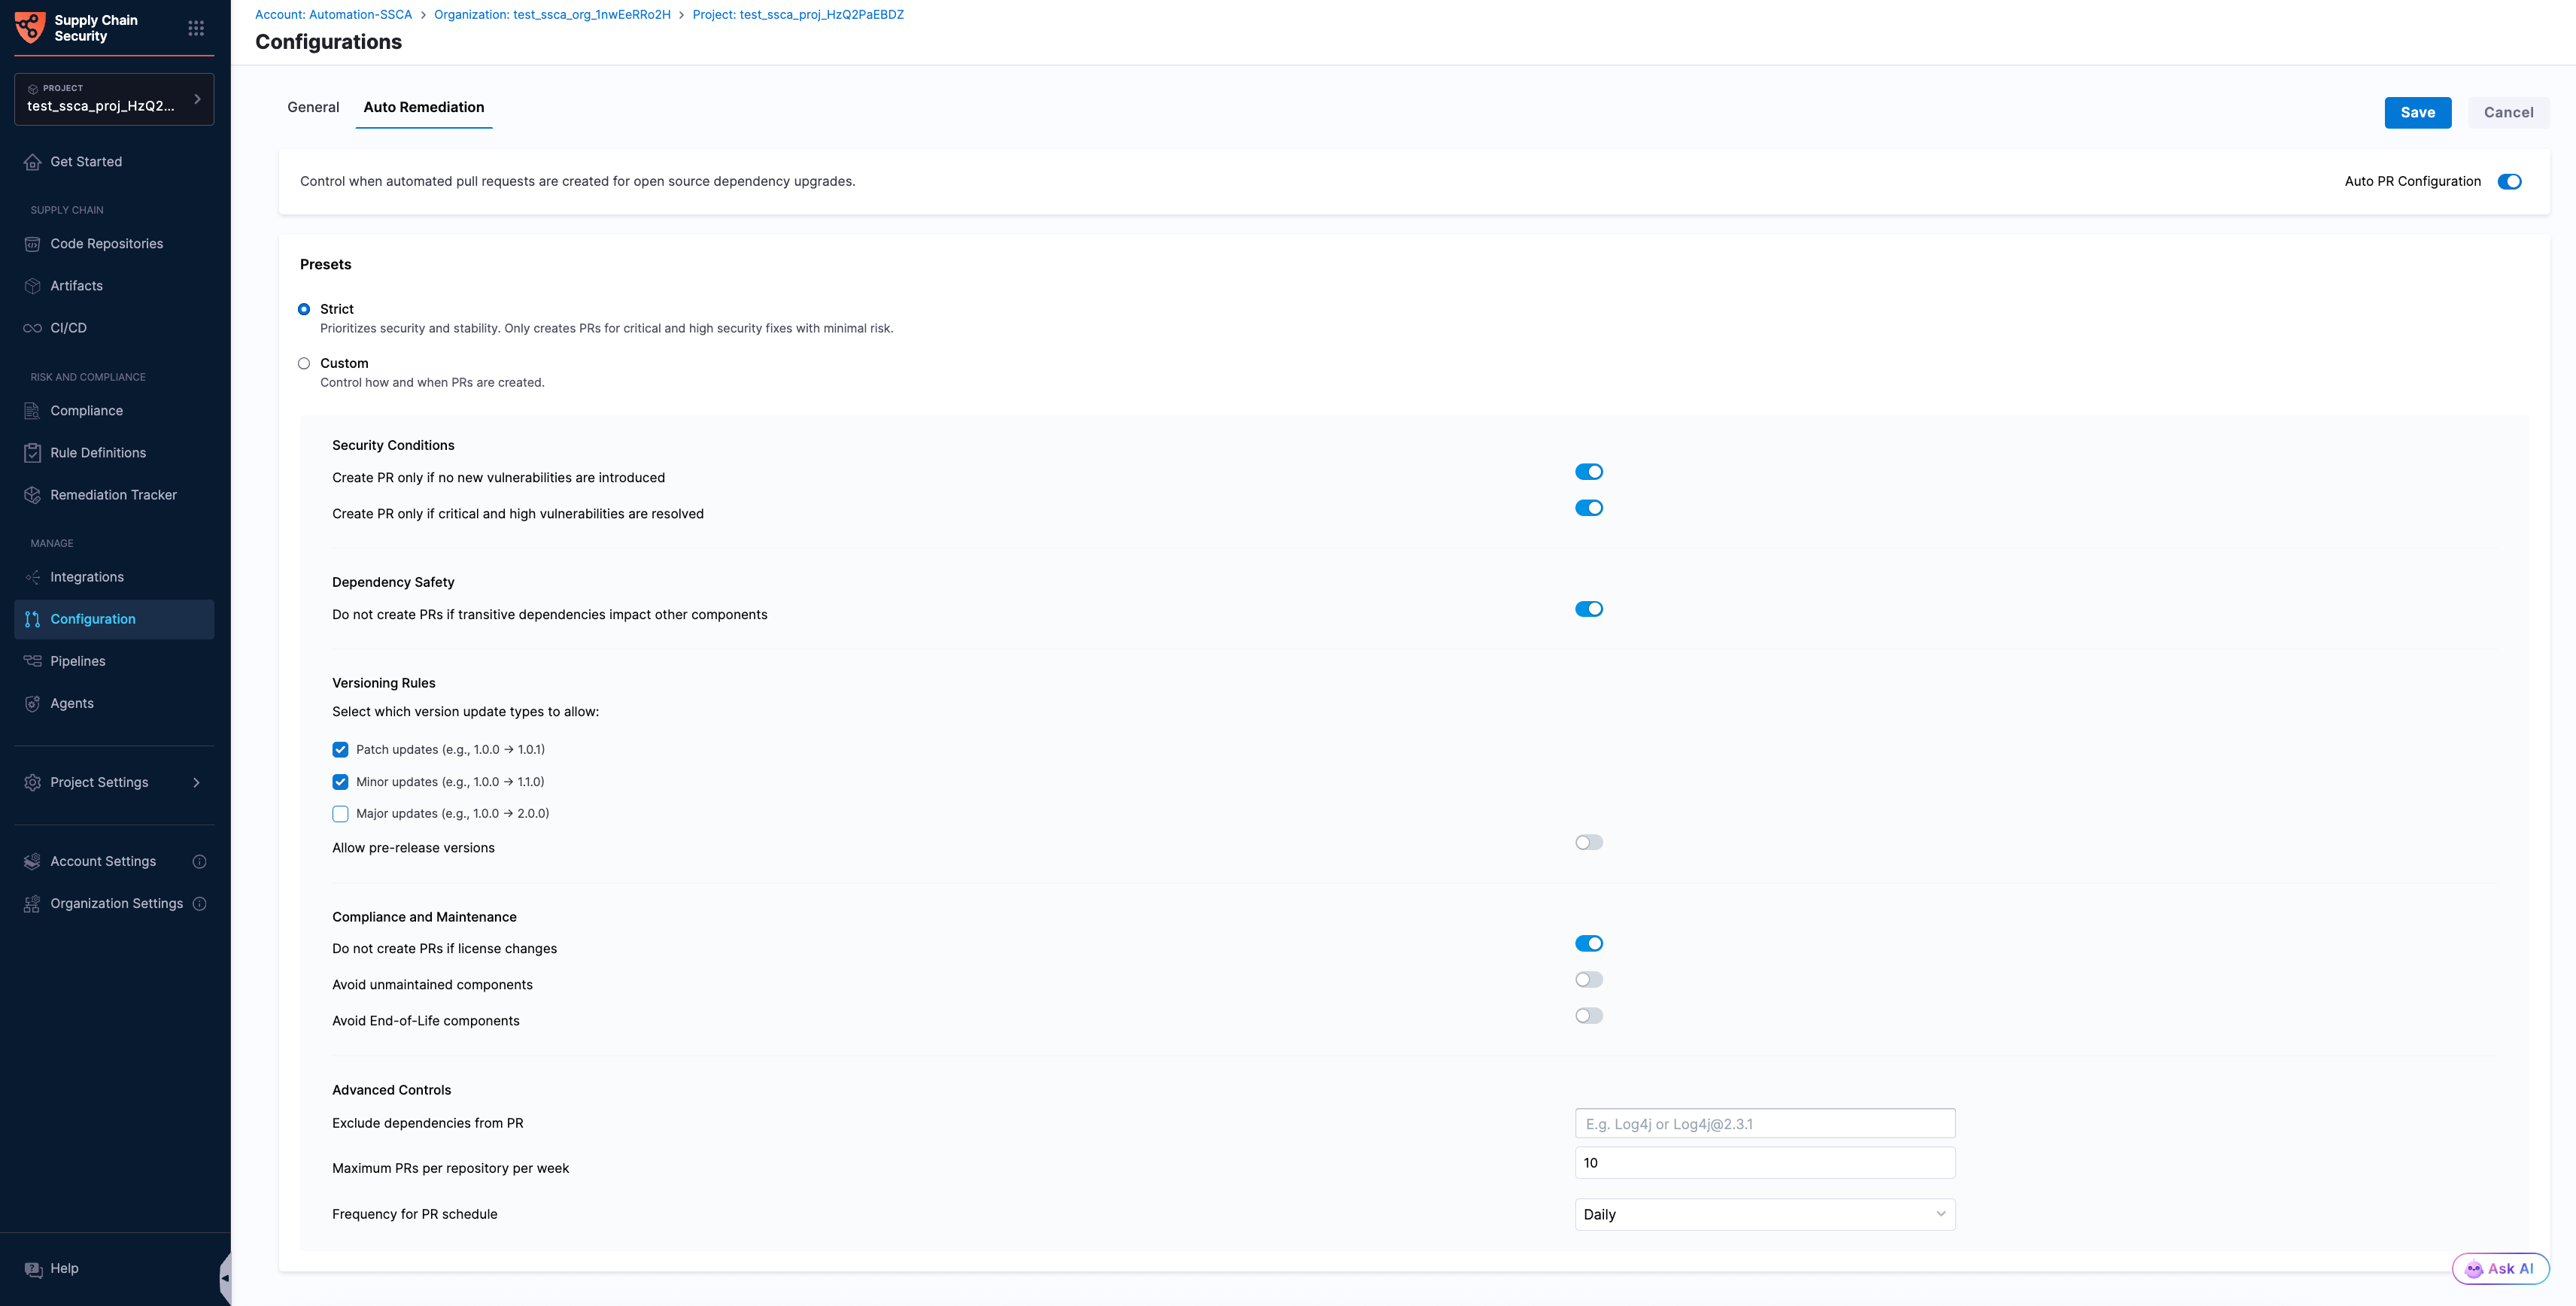The height and width of the screenshot is (1306, 2576).
Task: Open Pipelines in the sidebar
Action: point(78,661)
